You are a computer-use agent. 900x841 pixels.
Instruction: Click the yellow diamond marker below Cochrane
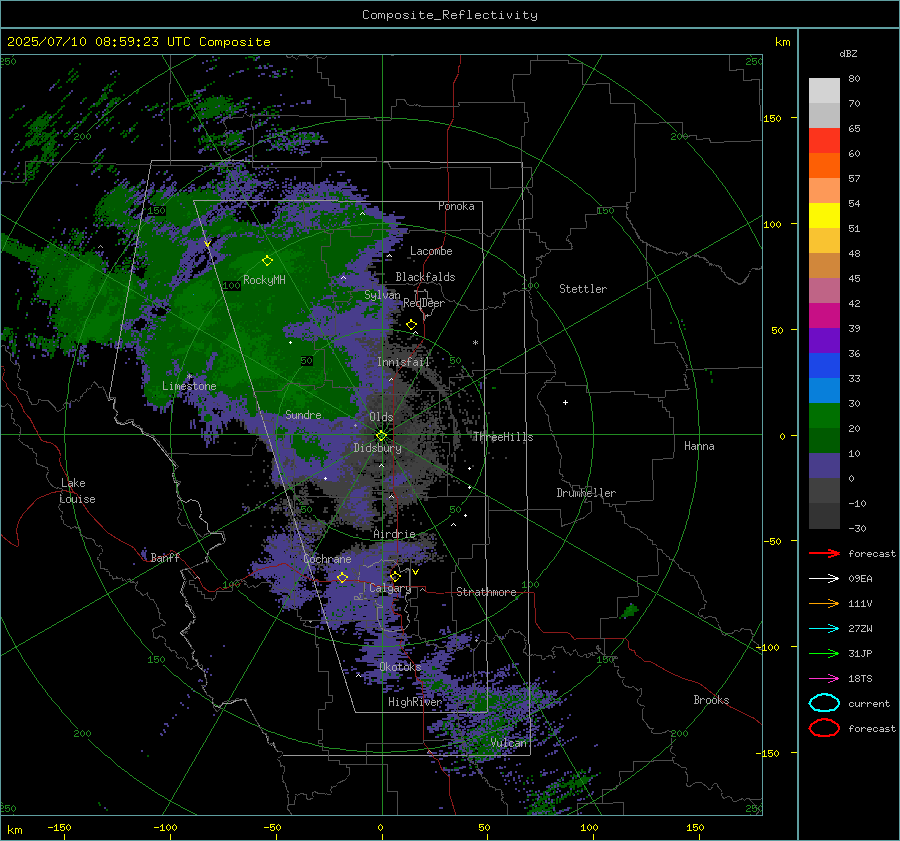[x=342, y=577]
